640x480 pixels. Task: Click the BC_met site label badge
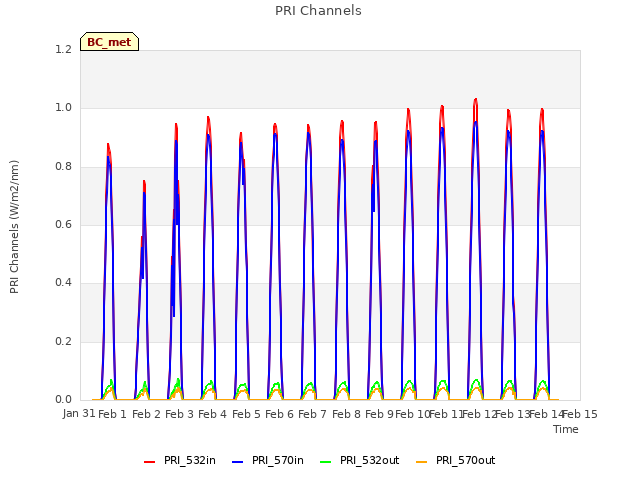109,42
